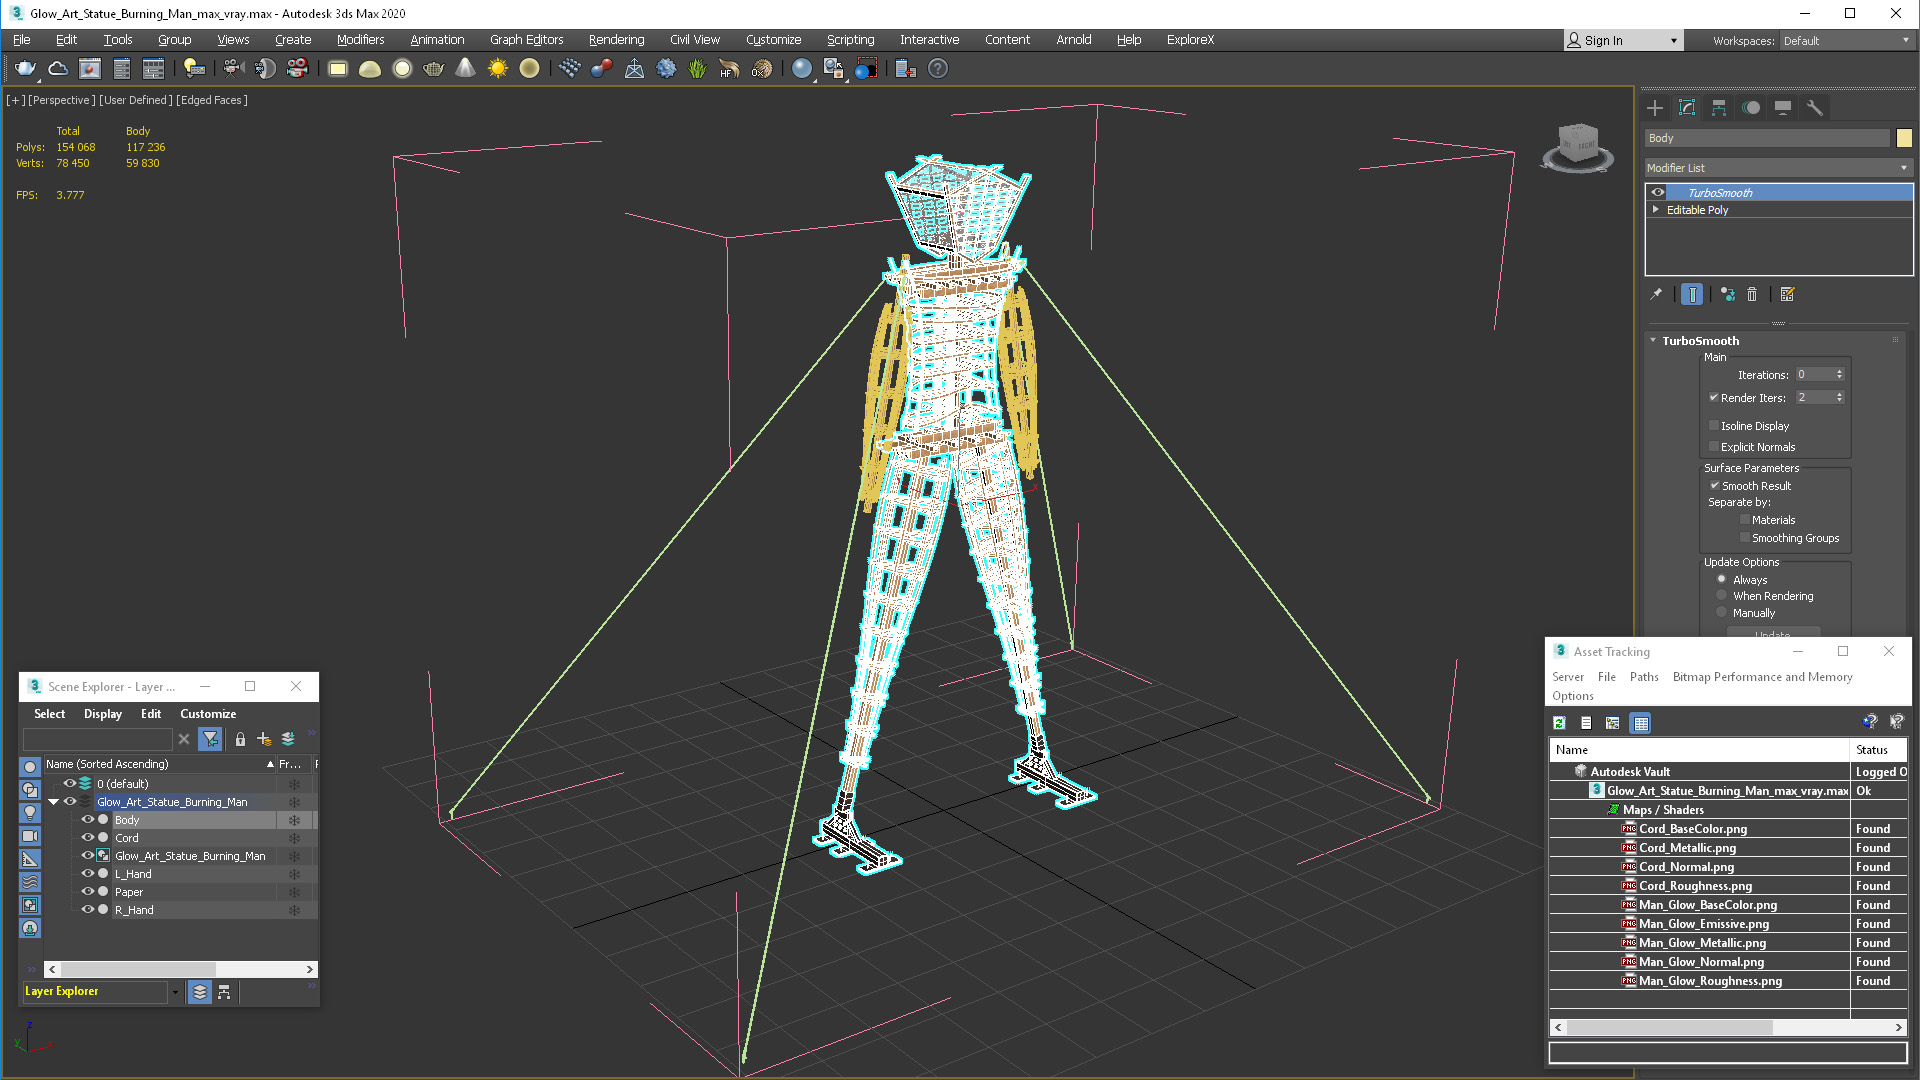Click the teapot render icon in main toolbar
Image resolution: width=1920 pixels, height=1080 pixels.
point(26,68)
